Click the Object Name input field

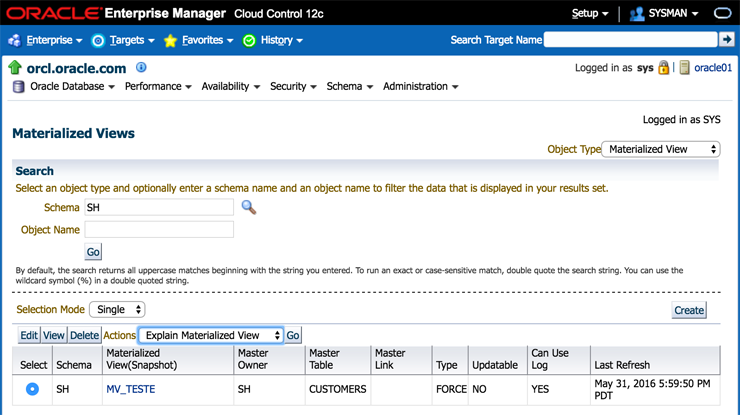[x=159, y=230]
